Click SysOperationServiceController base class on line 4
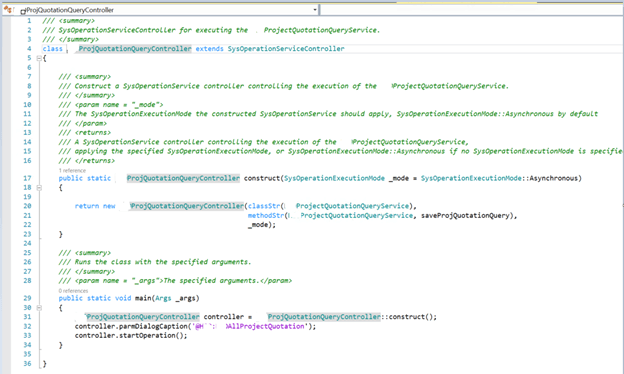The image size is (624, 374). [x=286, y=49]
